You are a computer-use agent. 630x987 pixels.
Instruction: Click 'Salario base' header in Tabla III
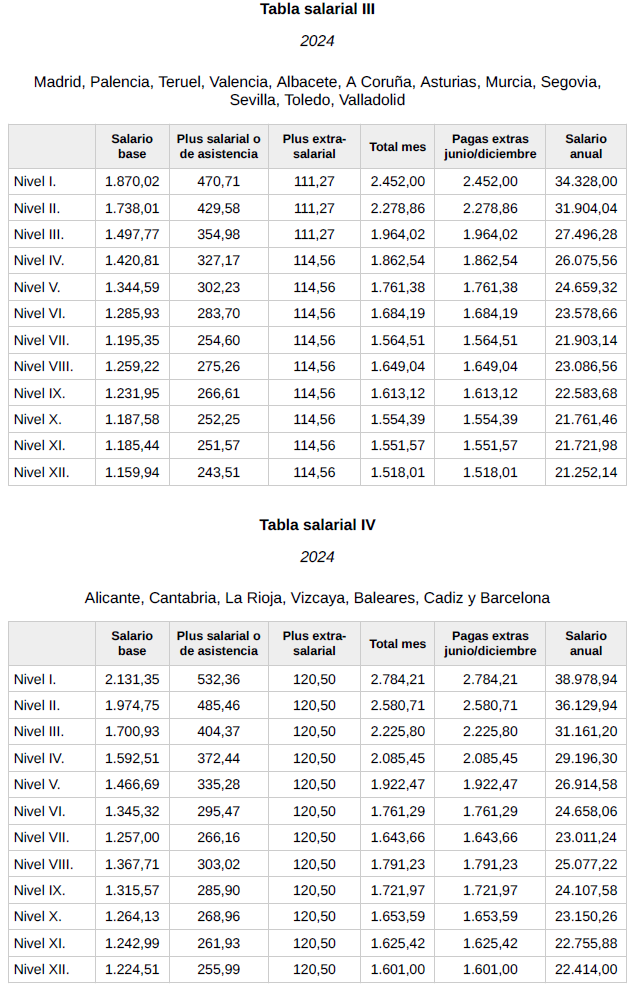(x=132, y=147)
